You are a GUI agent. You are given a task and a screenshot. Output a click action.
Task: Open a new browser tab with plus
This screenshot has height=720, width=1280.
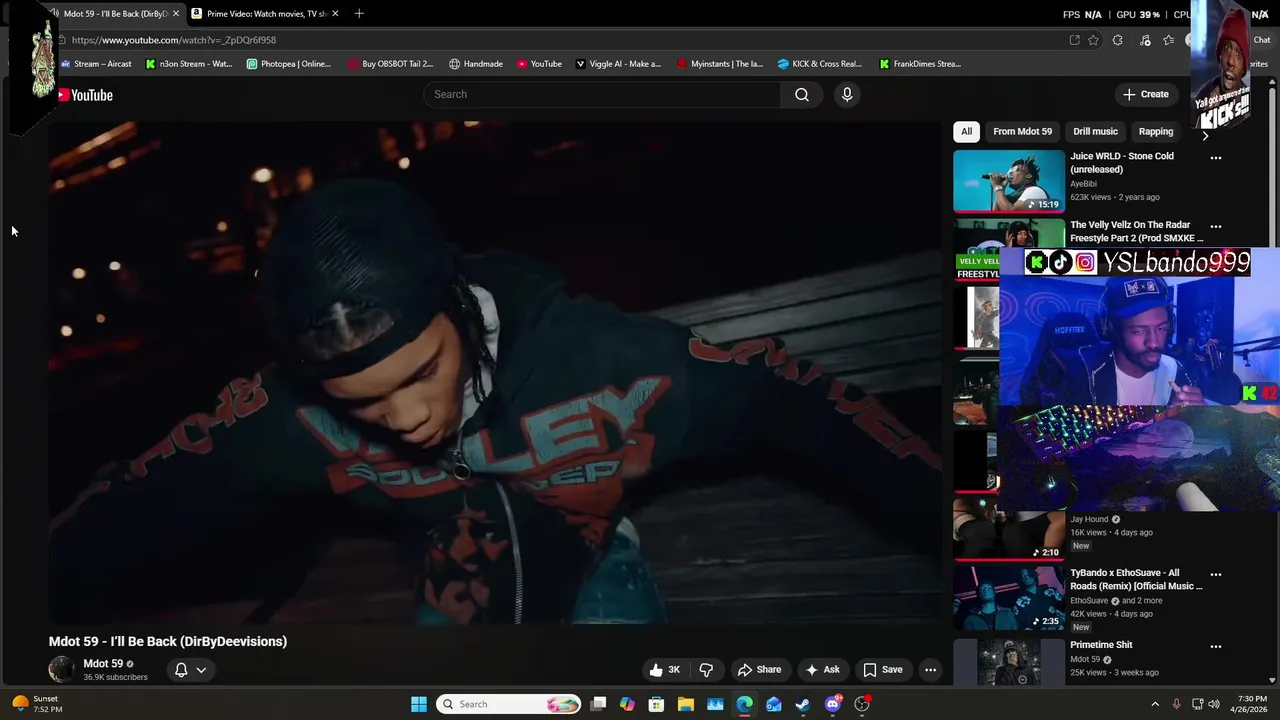tap(359, 14)
